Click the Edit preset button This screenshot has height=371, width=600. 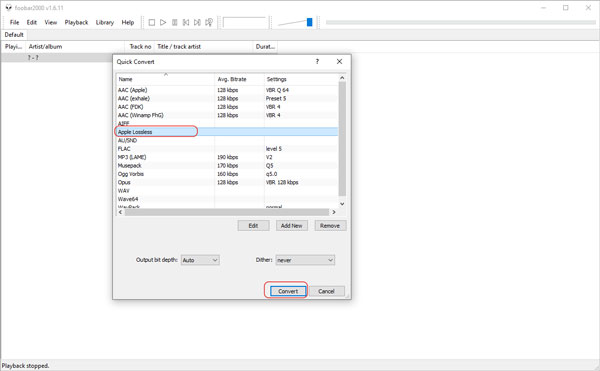[x=253, y=226]
